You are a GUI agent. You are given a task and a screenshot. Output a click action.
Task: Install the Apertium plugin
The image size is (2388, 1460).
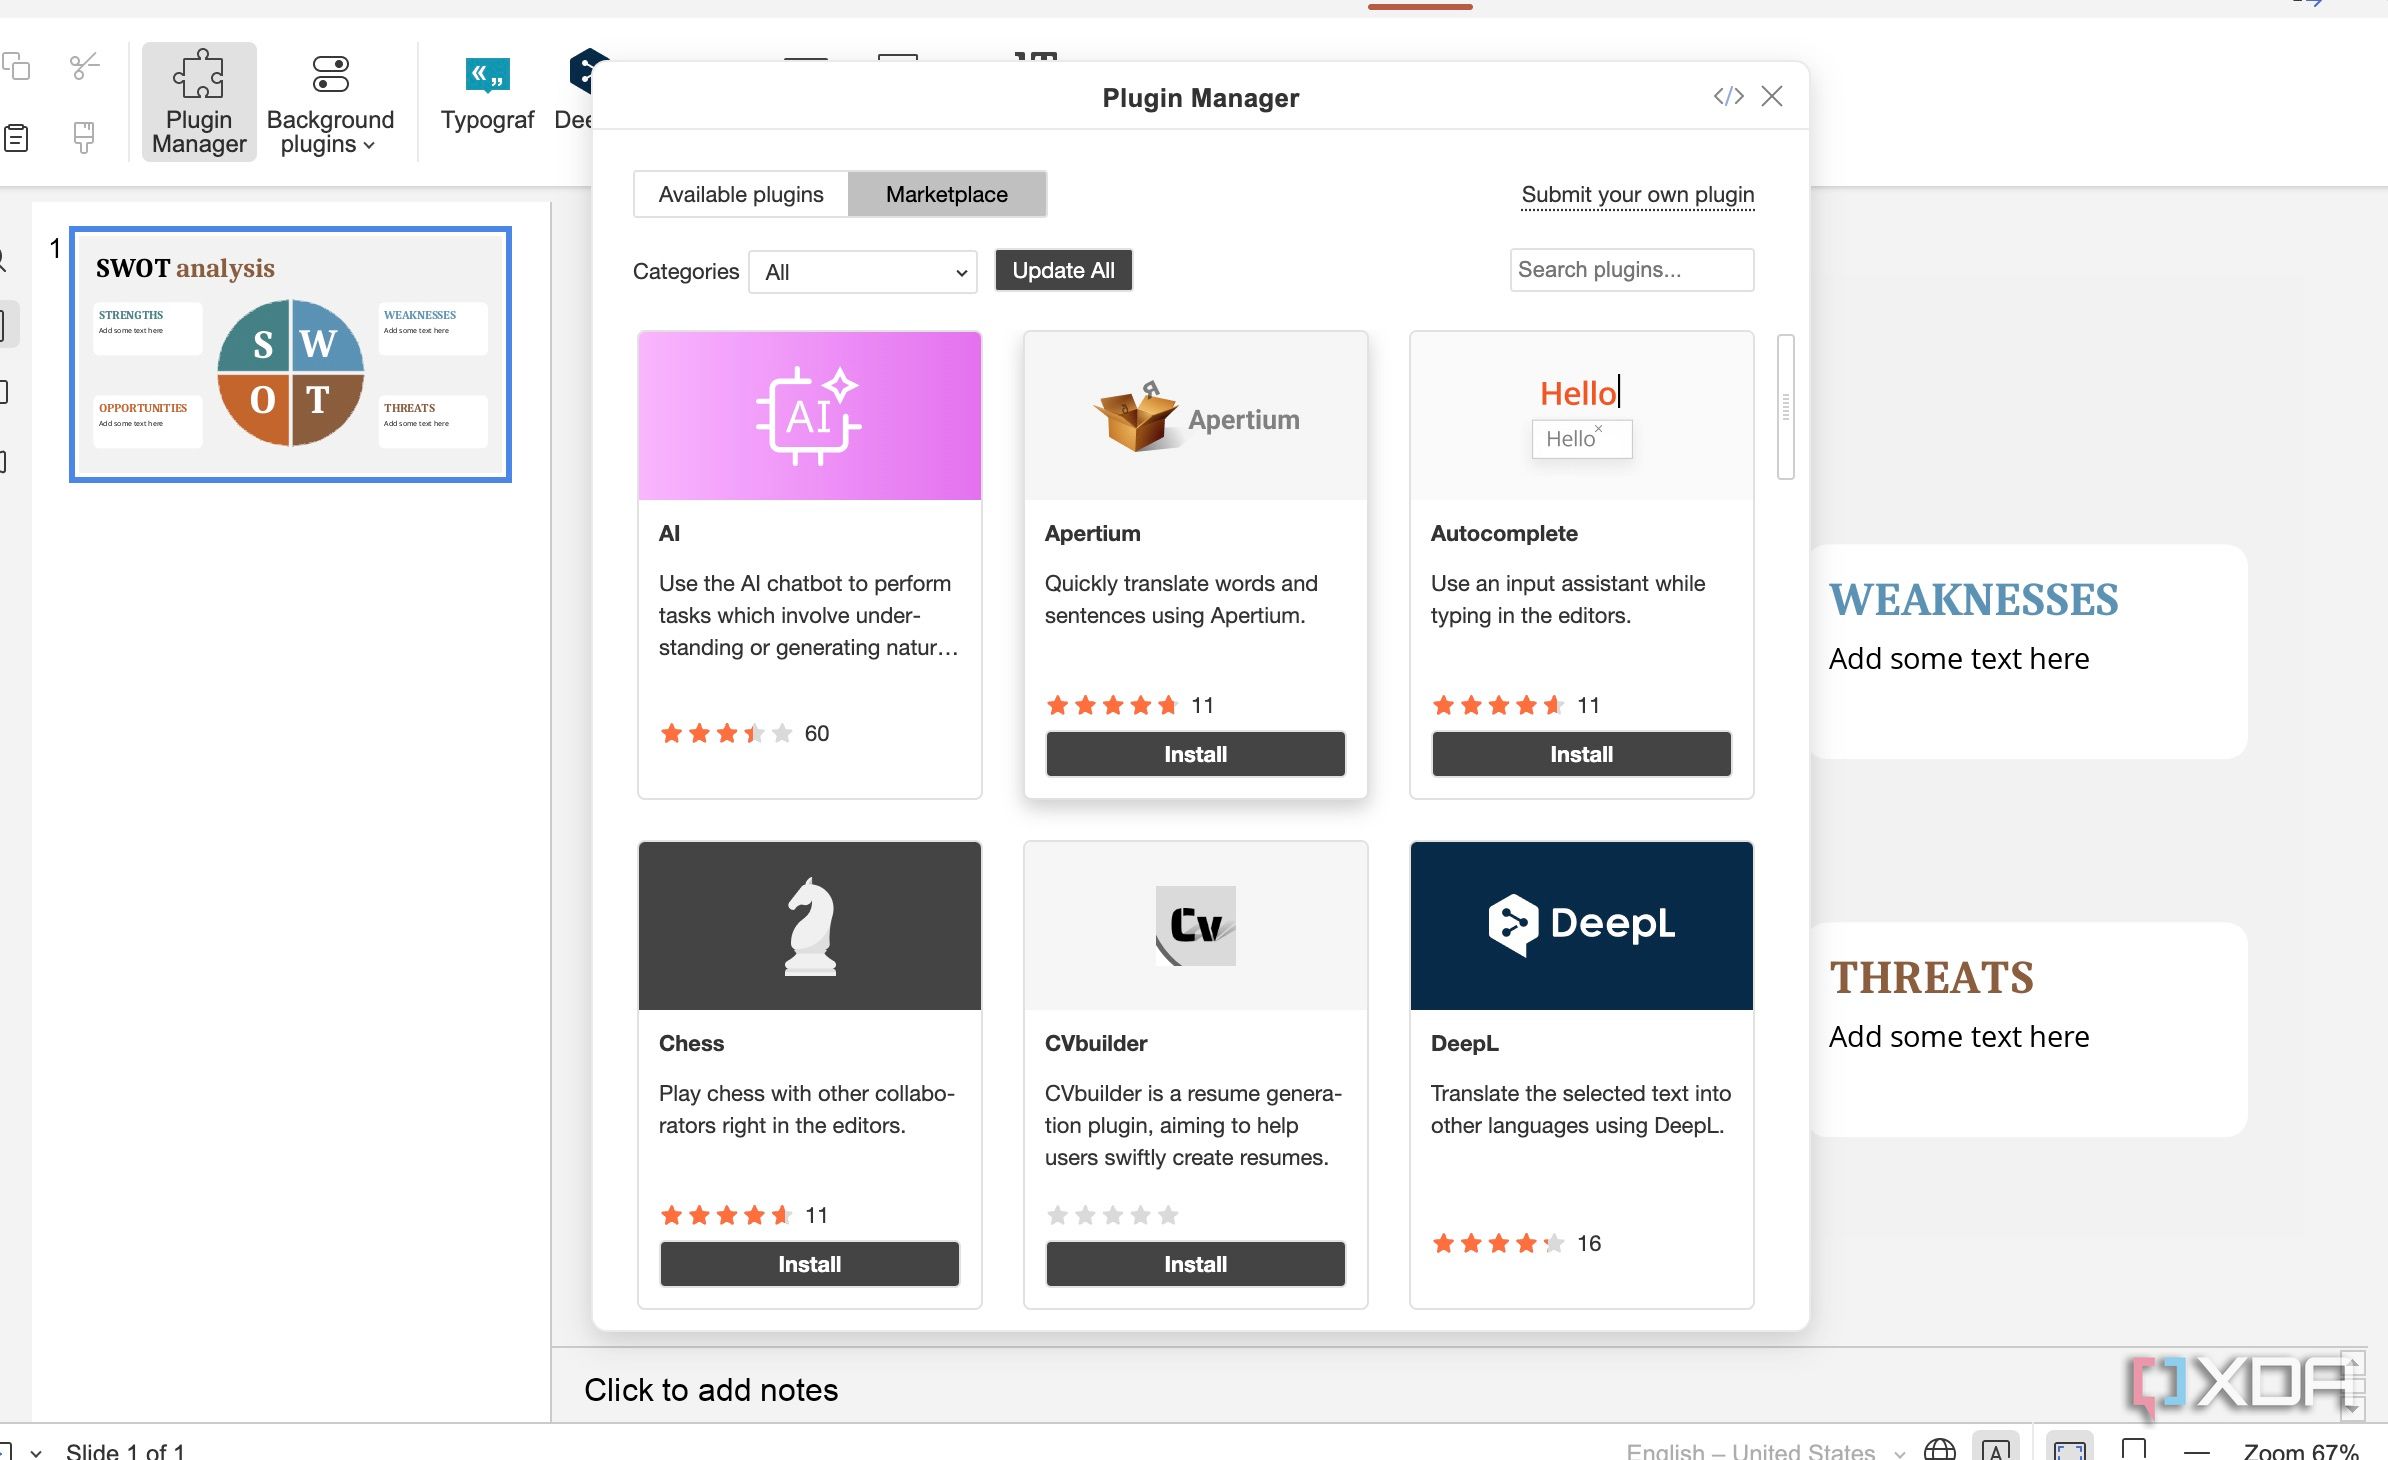[1195, 754]
